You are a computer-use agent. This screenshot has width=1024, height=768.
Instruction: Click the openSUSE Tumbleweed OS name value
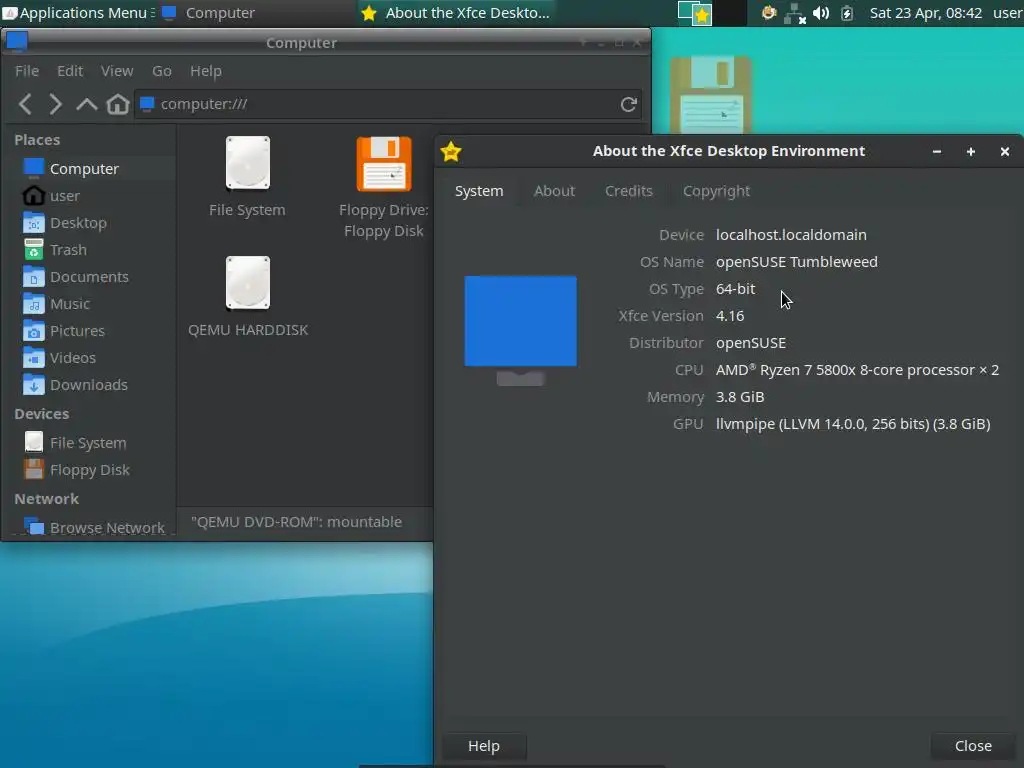coord(796,262)
